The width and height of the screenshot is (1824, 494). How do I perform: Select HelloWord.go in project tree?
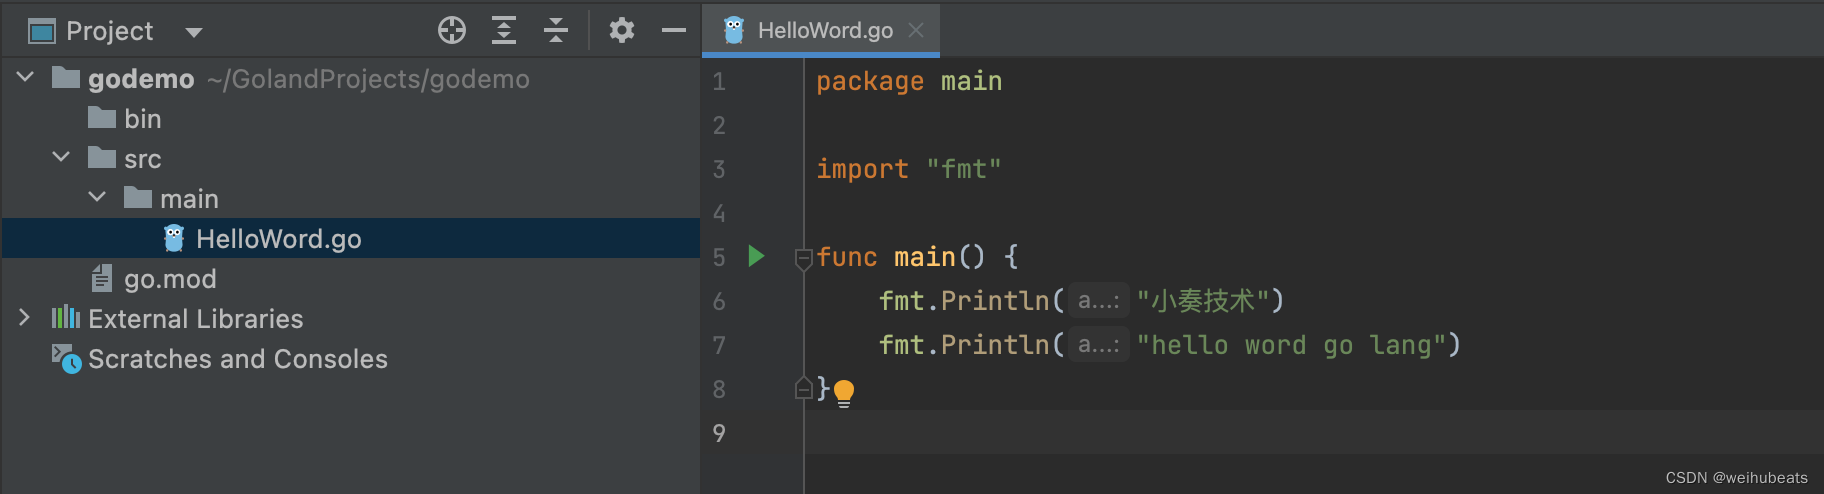pos(278,239)
